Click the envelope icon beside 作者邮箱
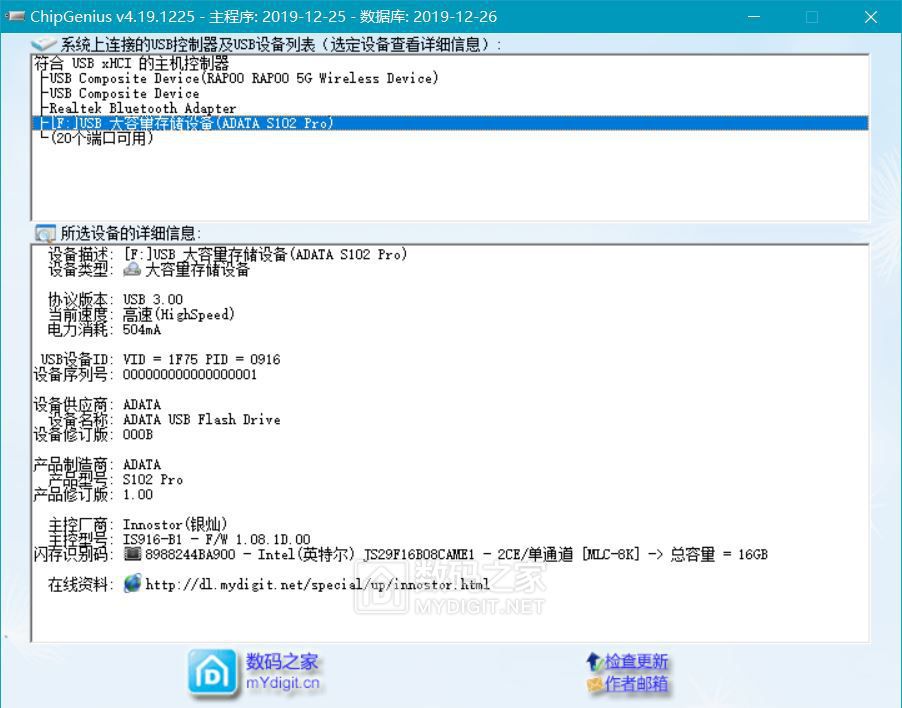This screenshot has width=902, height=708. 595,683
